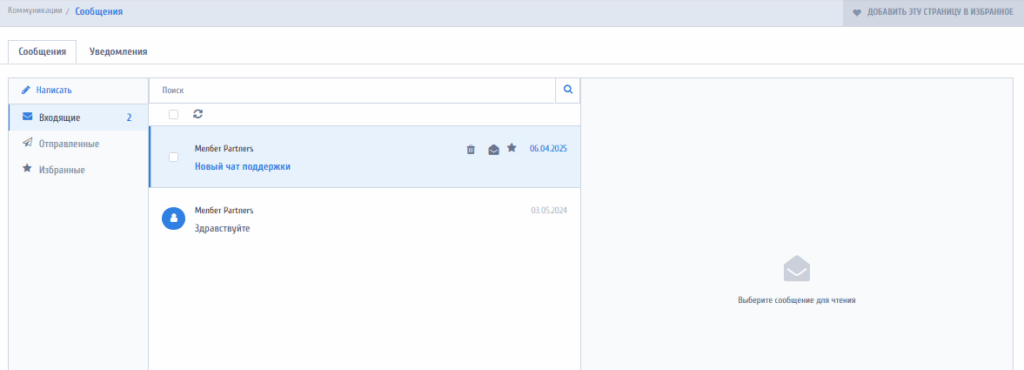Click the star icon beside Избранные
Image resolution: width=1024 pixels, height=370 pixels.
[x=27, y=168]
